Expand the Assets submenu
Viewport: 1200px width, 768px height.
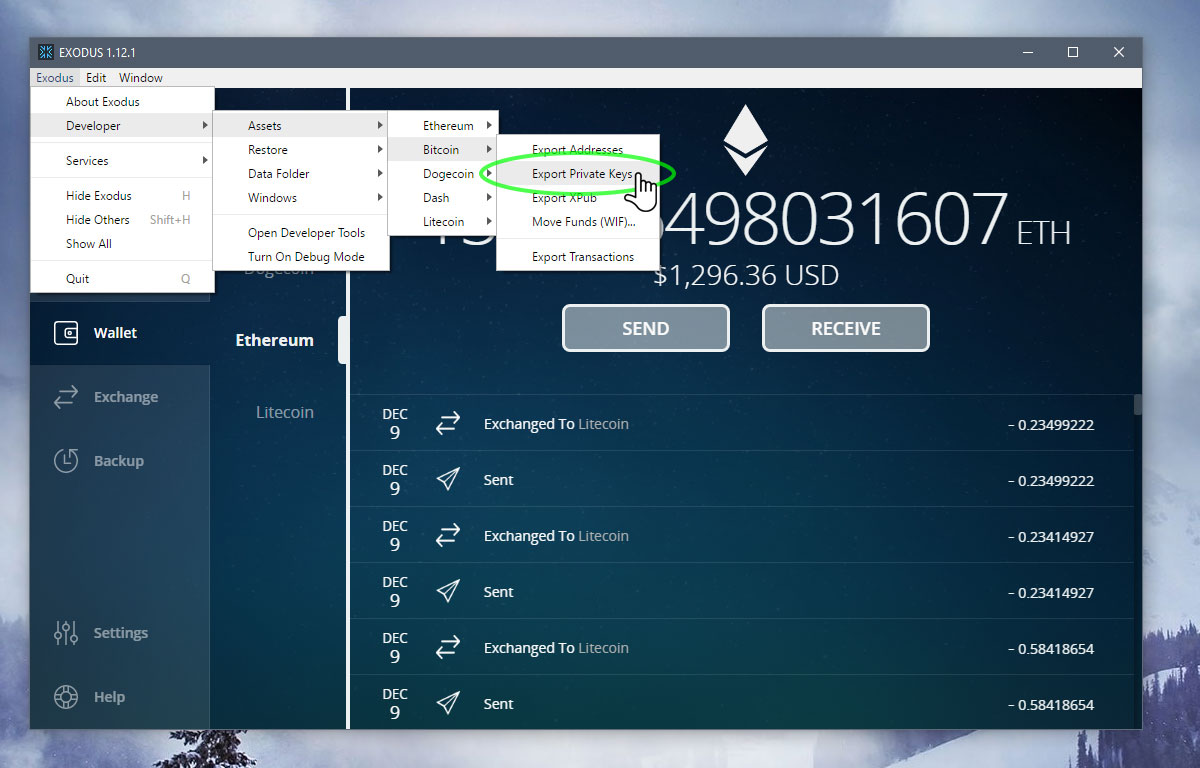pos(301,126)
